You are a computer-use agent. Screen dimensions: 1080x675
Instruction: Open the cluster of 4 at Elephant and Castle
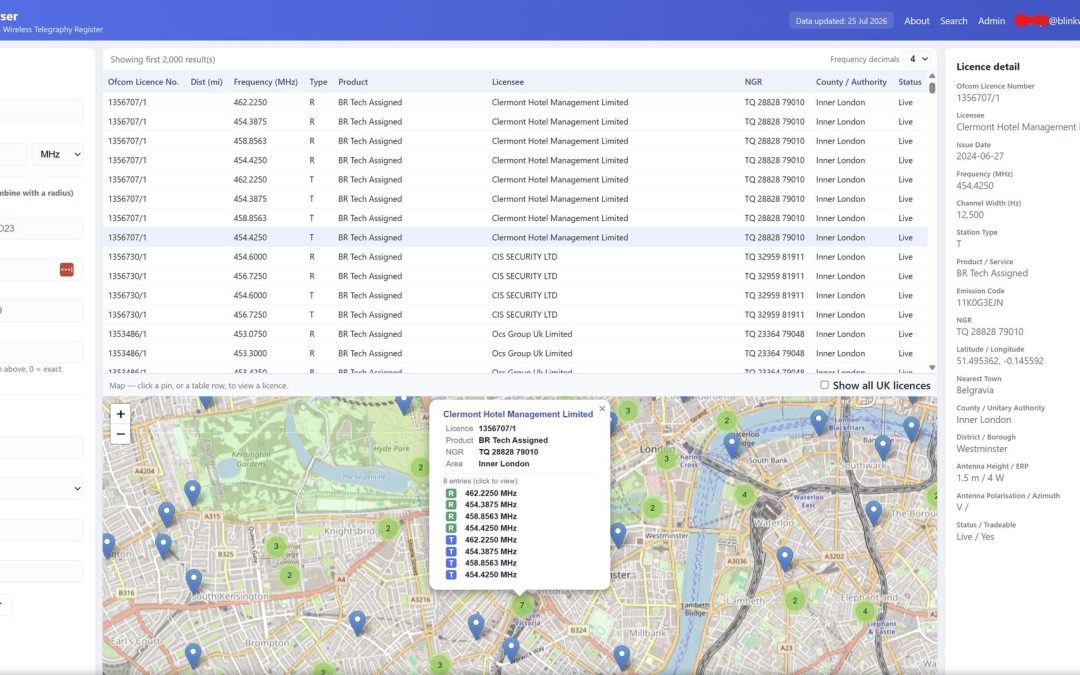tap(865, 611)
